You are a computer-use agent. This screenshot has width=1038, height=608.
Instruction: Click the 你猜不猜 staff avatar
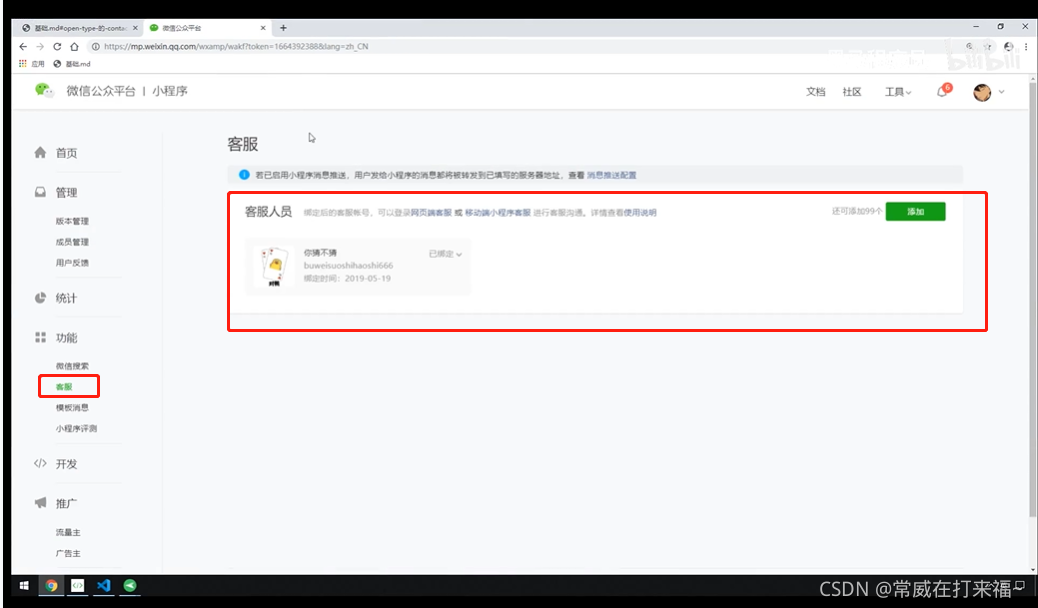[274, 266]
